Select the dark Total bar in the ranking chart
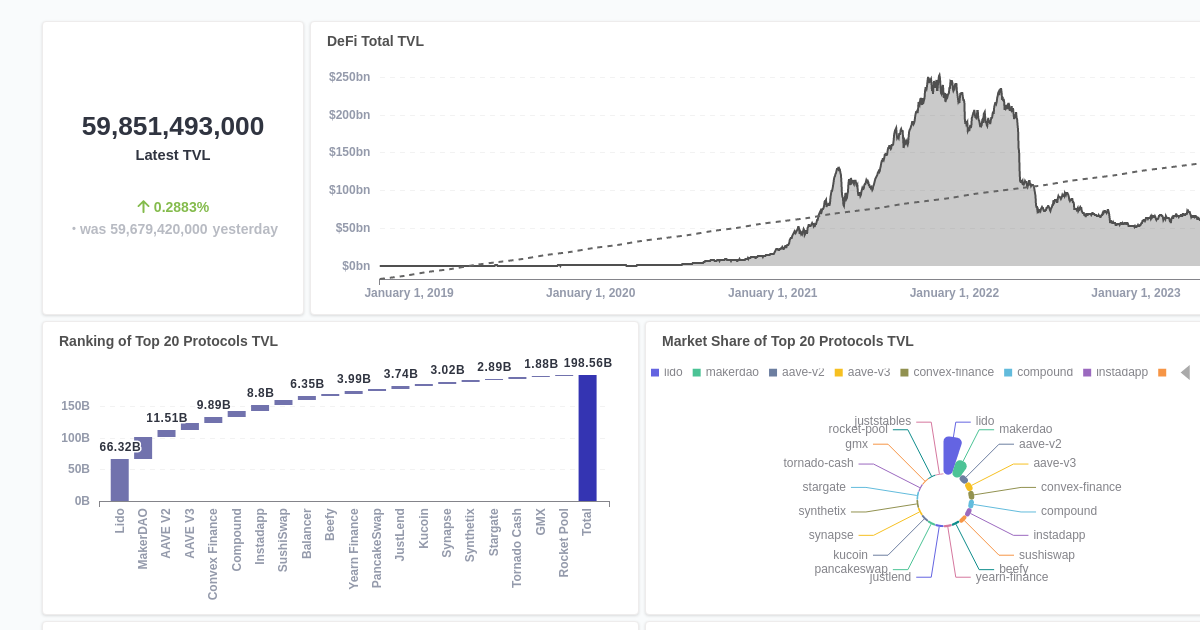Viewport: 1200px width, 630px height. (x=587, y=436)
